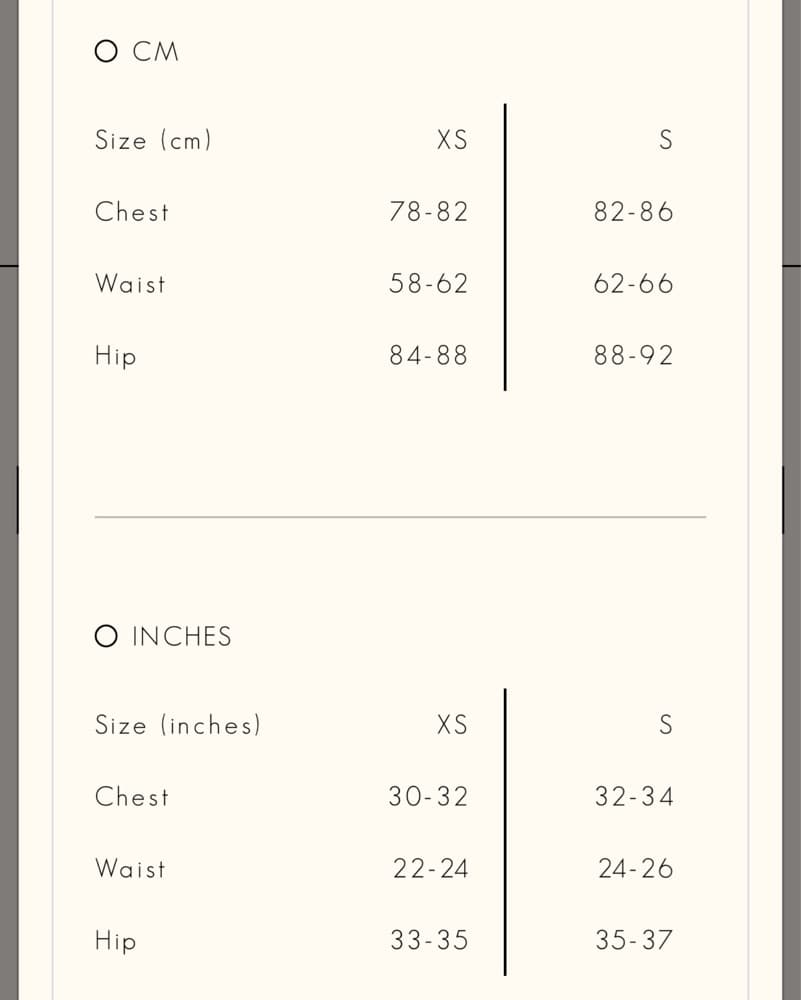Click the CM unit label
The width and height of the screenshot is (801, 1000).
click(156, 52)
